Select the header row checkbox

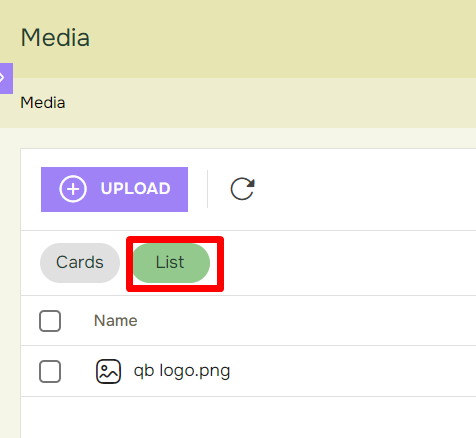point(50,321)
